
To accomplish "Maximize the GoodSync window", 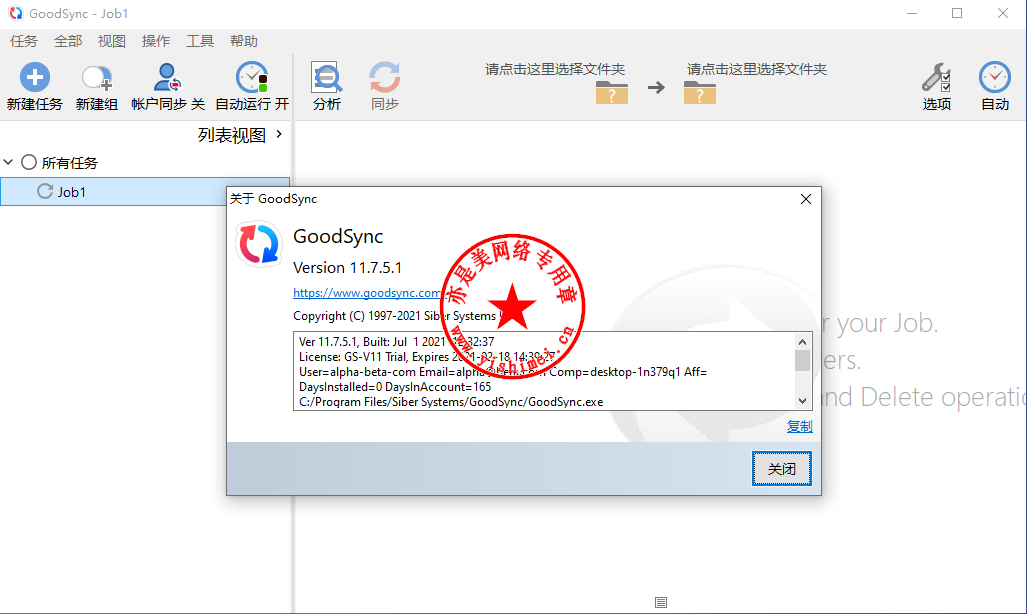I will point(957,13).
